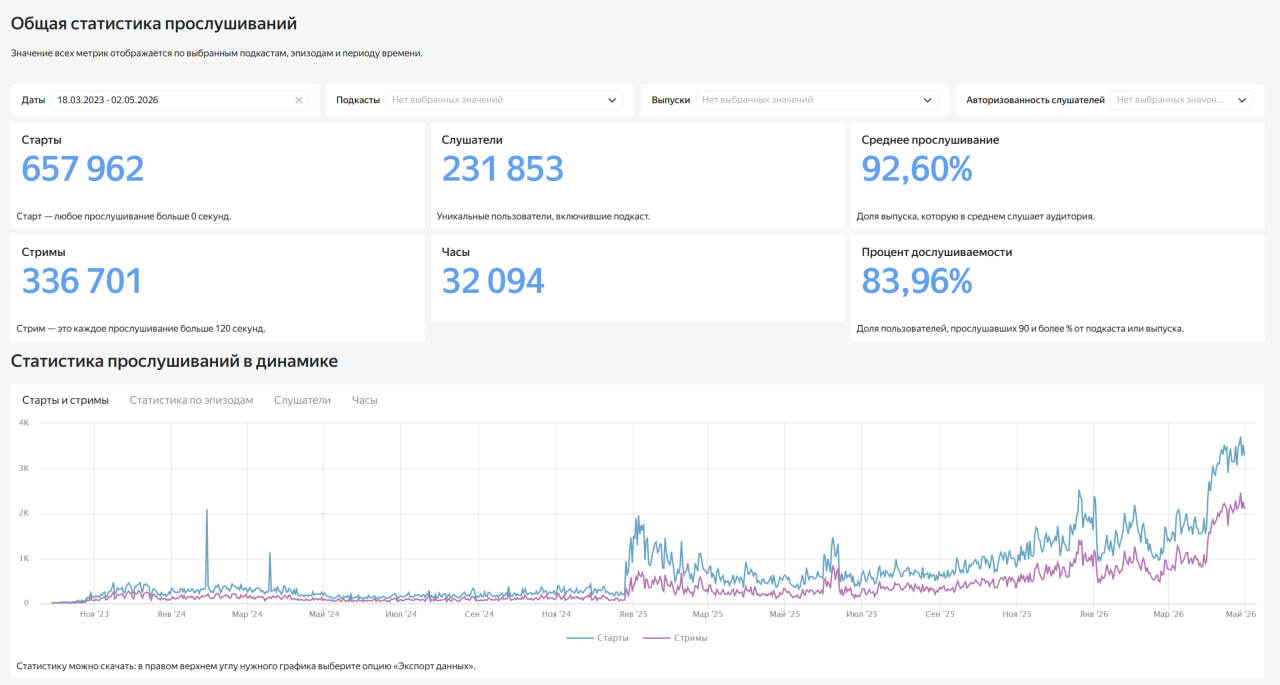Click the Май '26 label on chart axis

(1241, 614)
